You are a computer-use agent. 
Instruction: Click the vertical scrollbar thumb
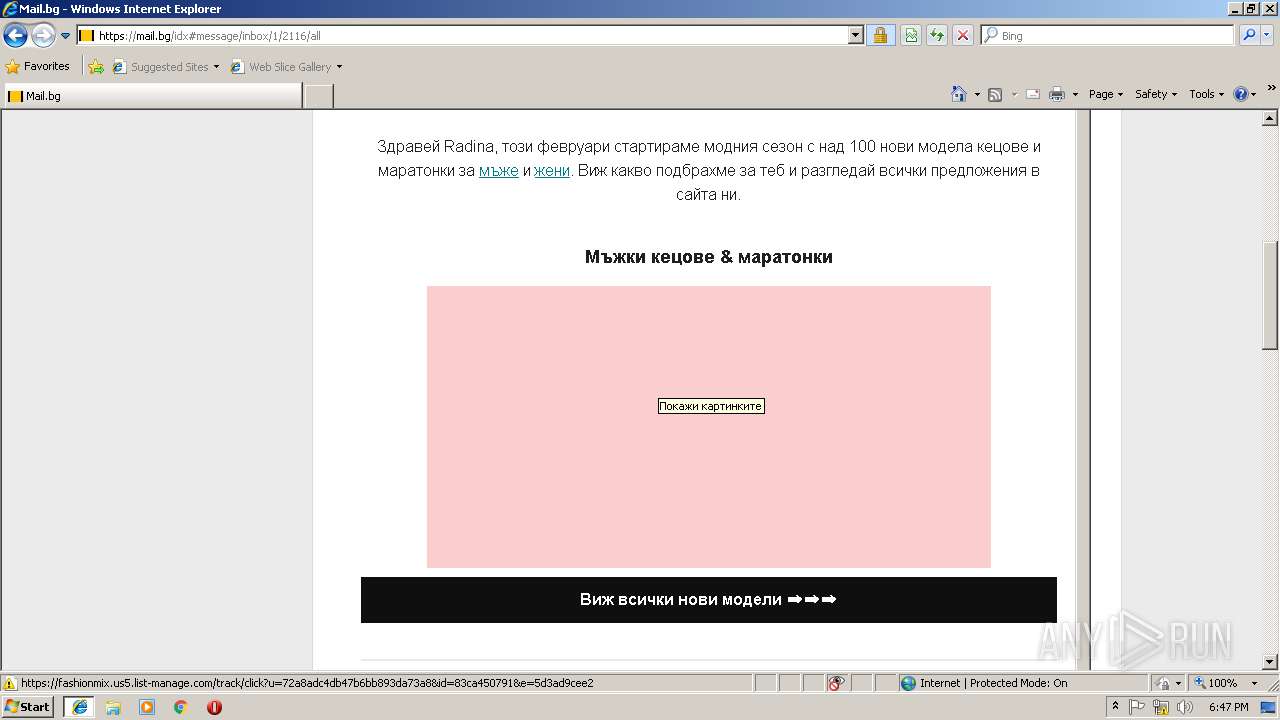click(1270, 296)
